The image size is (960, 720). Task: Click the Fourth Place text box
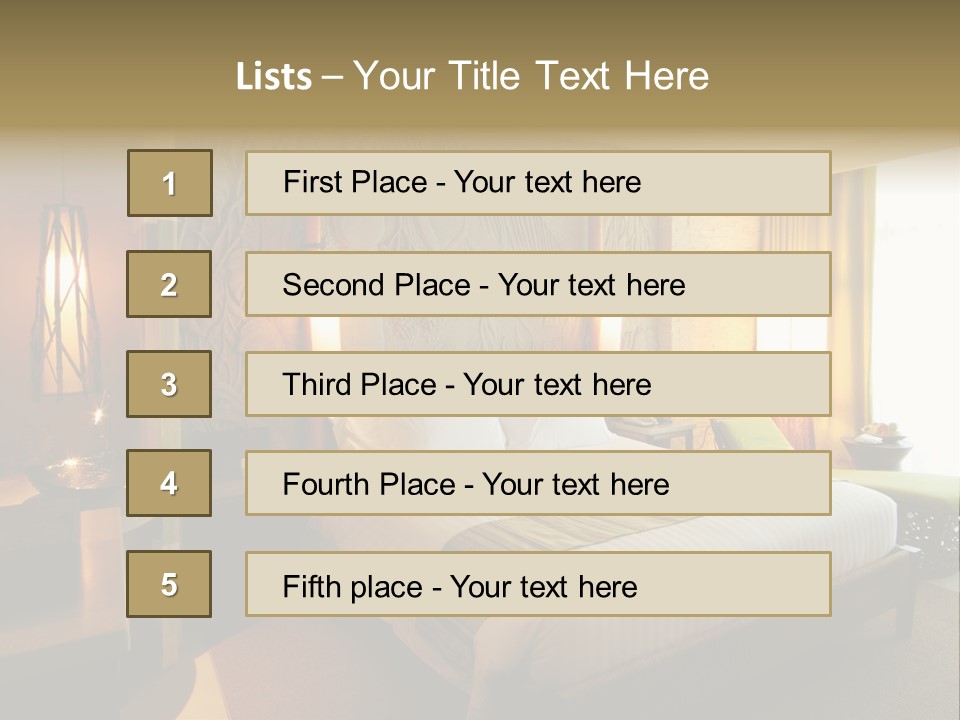click(538, 483)
